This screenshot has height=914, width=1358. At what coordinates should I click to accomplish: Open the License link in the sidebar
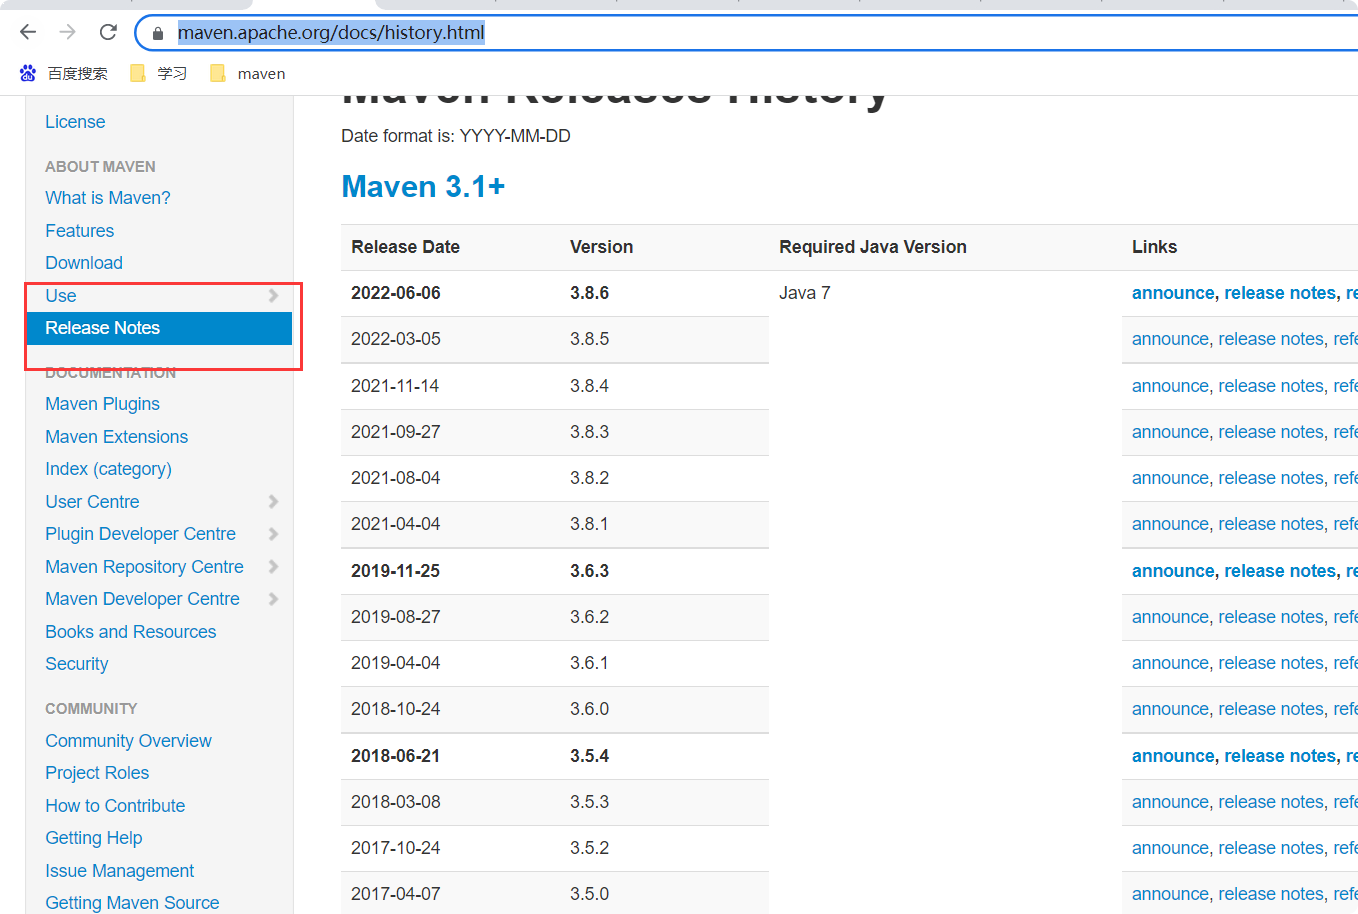75,122
